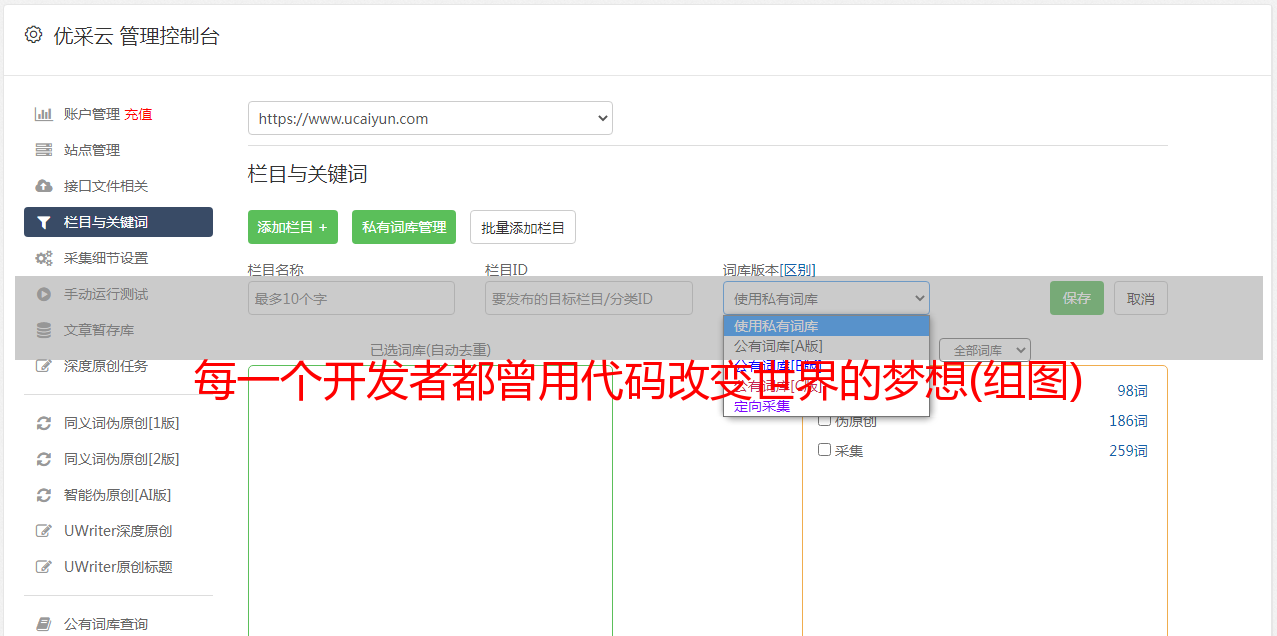This screenshot has height=636, width=1277.
Task: Open 私有词库管理
Action: click(404, 227)
